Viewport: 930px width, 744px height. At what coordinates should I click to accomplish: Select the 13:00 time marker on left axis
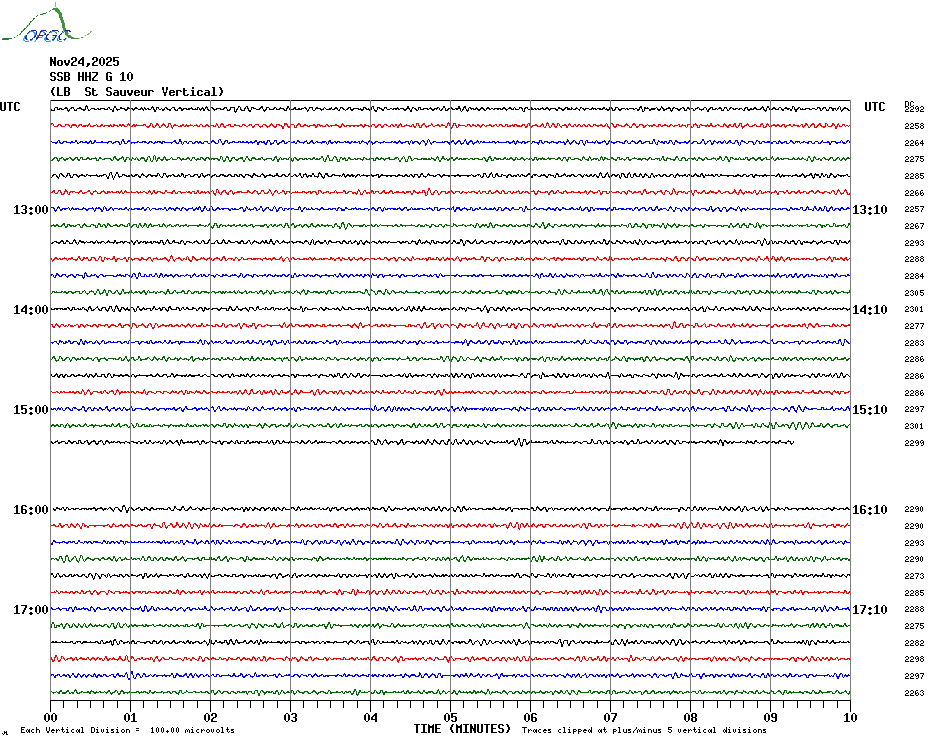pos(31,210)
